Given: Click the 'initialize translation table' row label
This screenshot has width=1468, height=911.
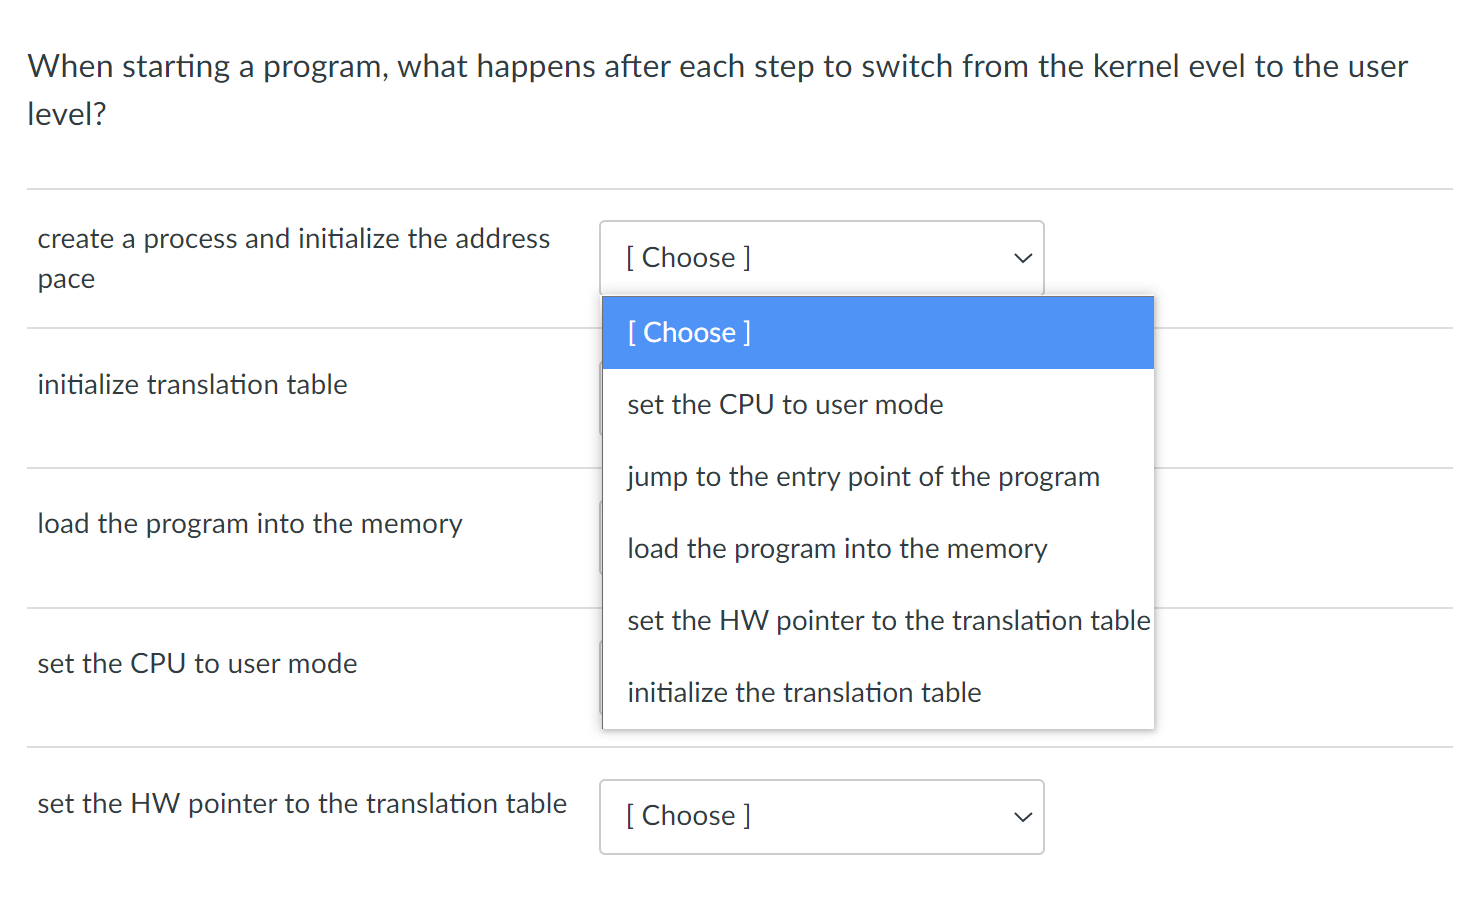Looking at the screenshot, I should coord(192,385).
